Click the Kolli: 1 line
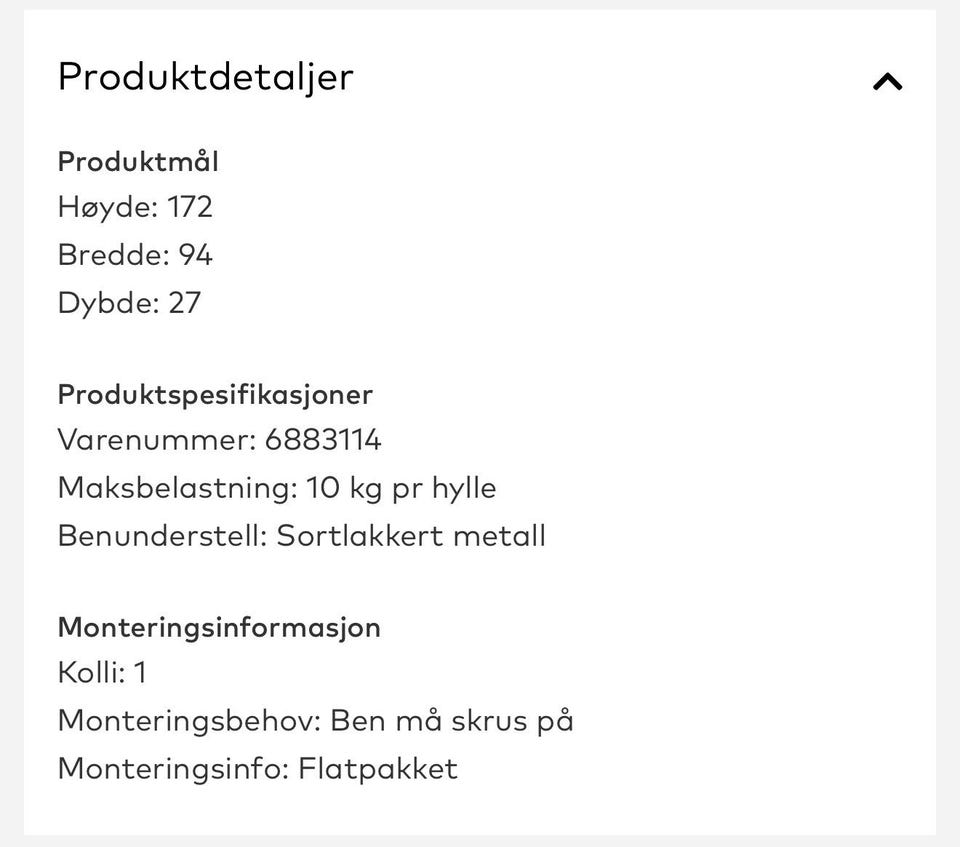This screenshot has width=960, height=847. click(102, 673)
